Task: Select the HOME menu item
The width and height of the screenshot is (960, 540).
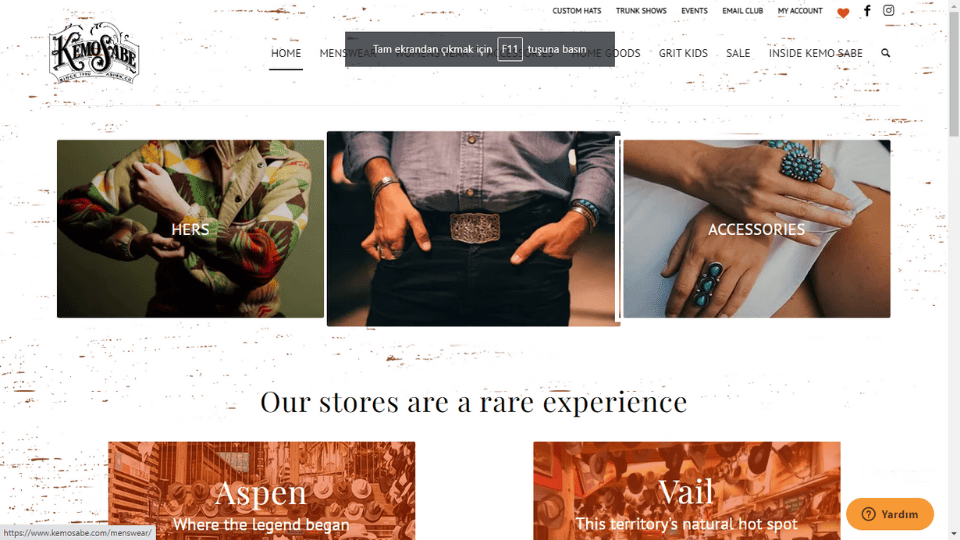Action: (286, 53)
